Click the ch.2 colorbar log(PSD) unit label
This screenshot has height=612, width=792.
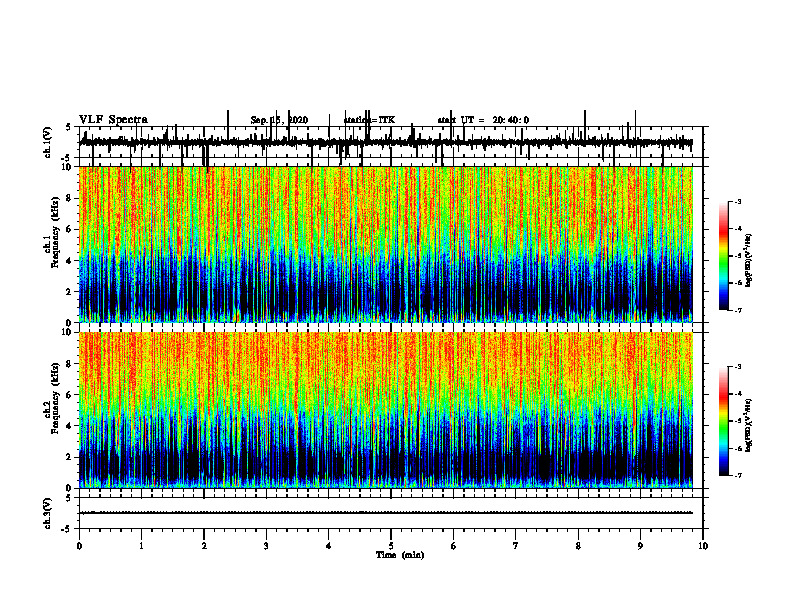pos(749,425)
